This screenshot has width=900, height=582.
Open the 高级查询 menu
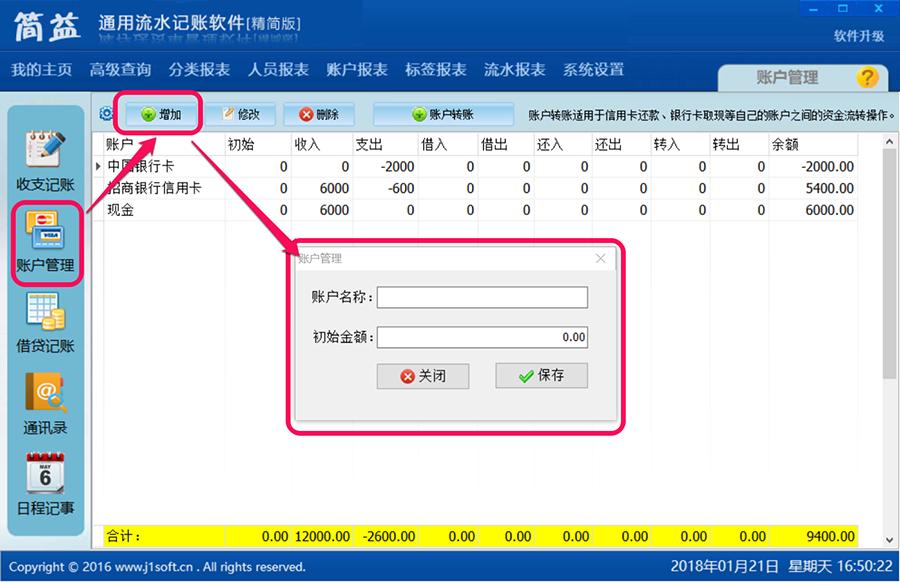point(121,69)
